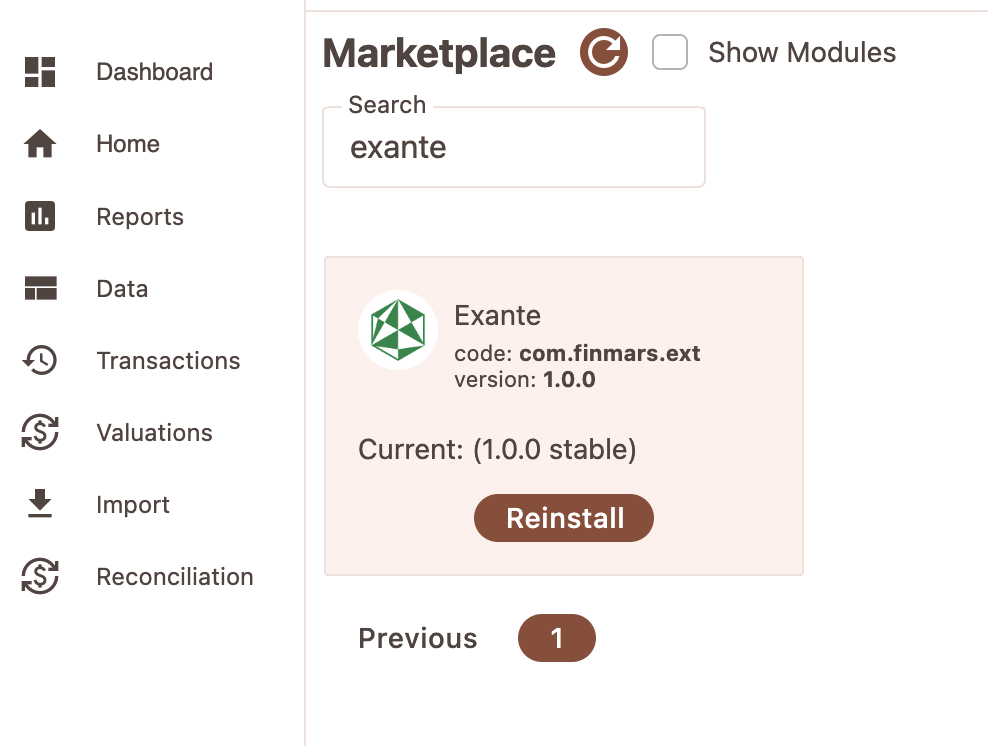Focus the Search field containing exante
The height and width of the screenshot is (746, 988).
click(x=514, y=147)
